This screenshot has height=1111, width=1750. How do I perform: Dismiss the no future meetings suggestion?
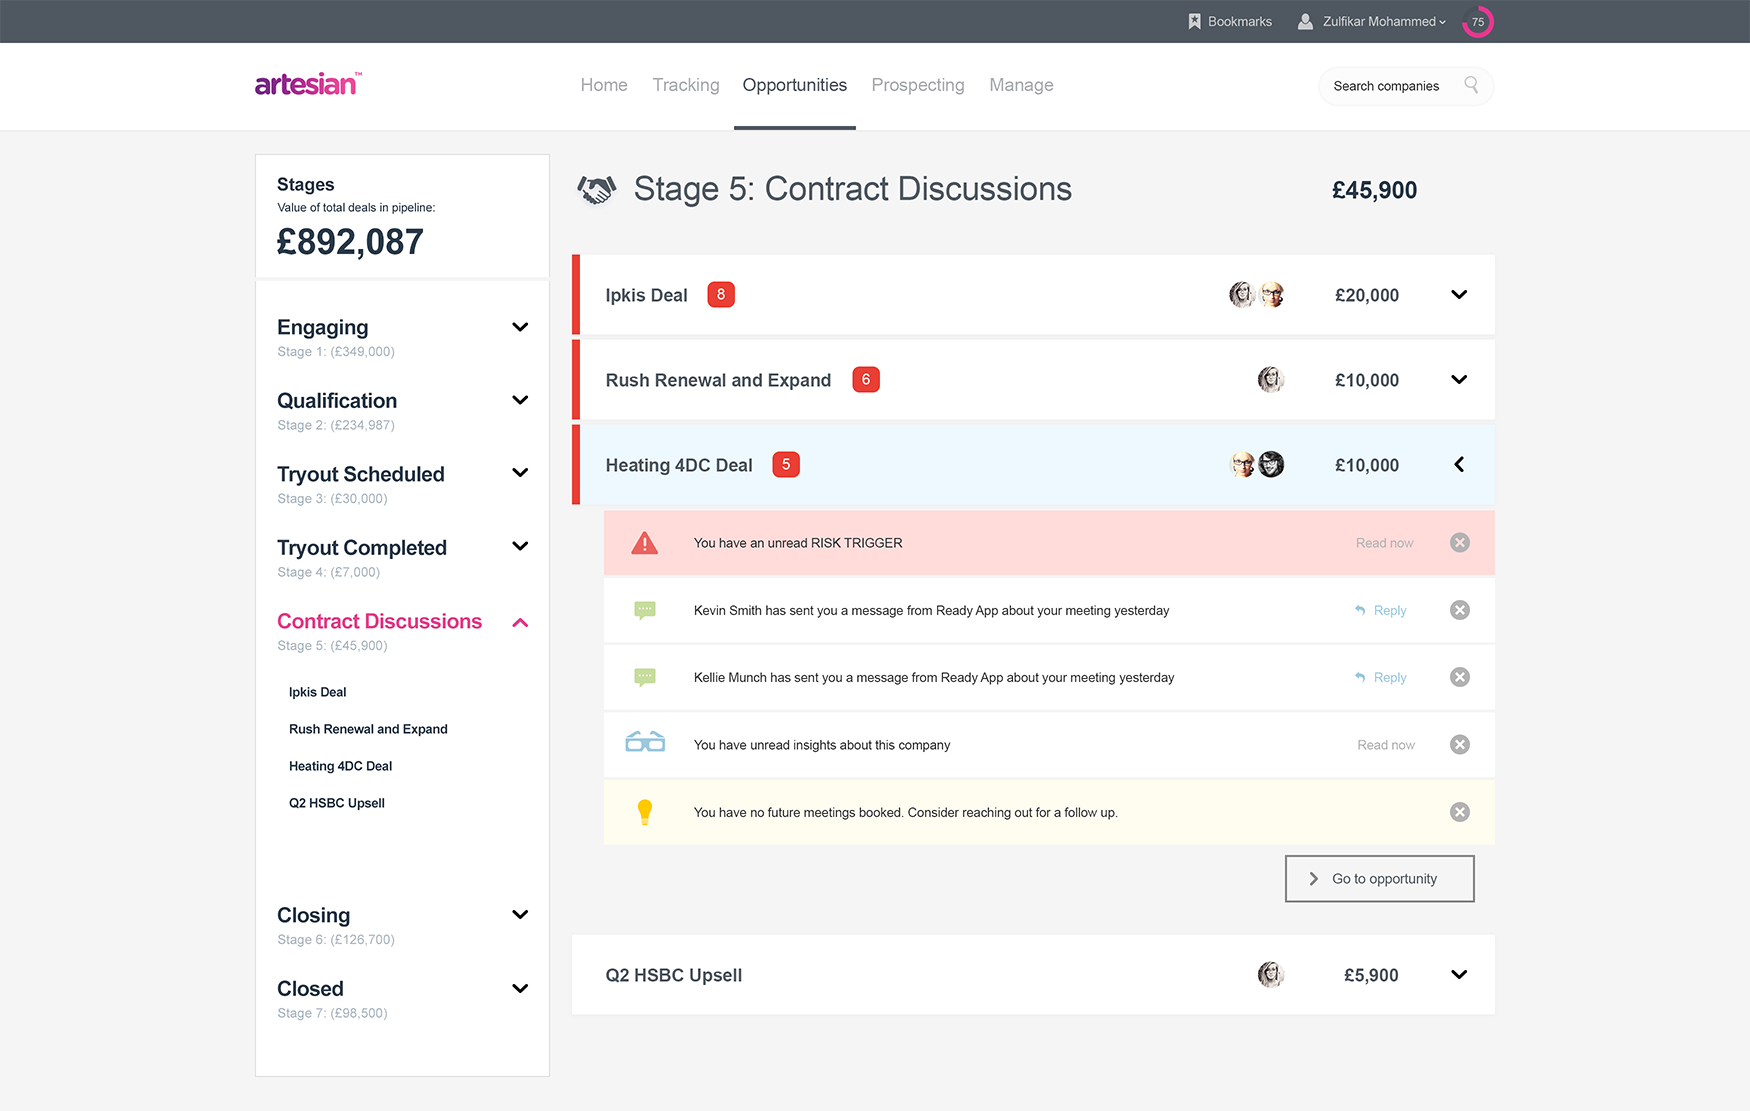point(1460,812)
